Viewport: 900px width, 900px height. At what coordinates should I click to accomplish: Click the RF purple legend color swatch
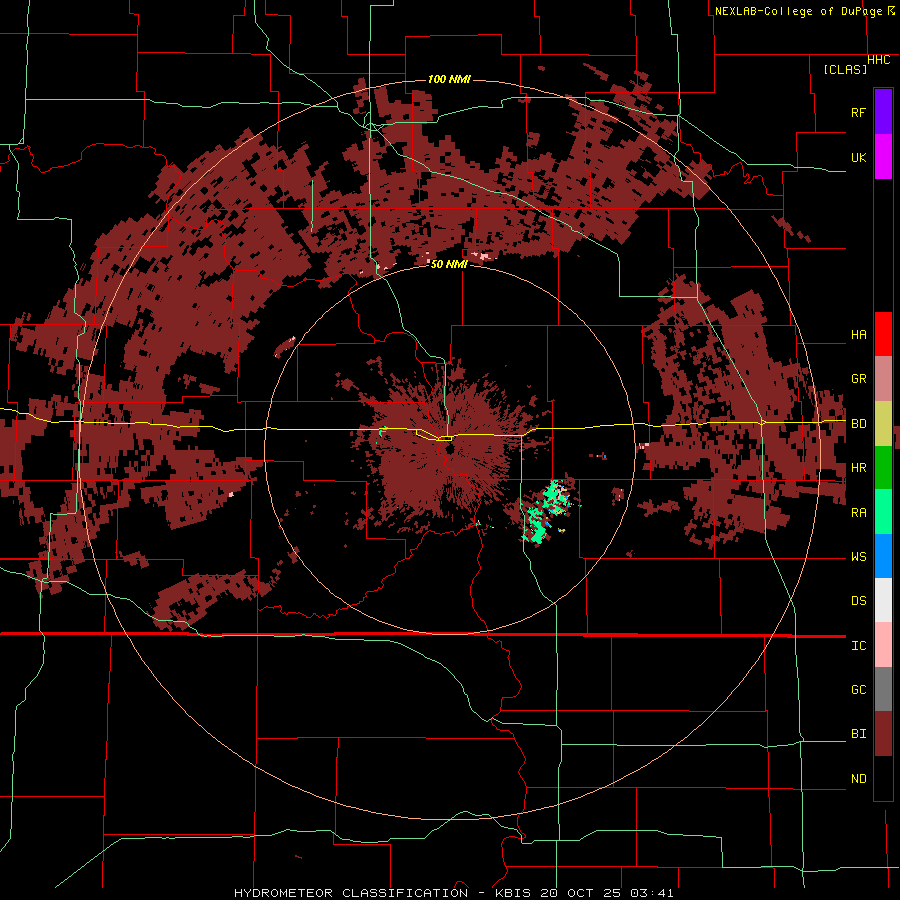tap(883, 111)
